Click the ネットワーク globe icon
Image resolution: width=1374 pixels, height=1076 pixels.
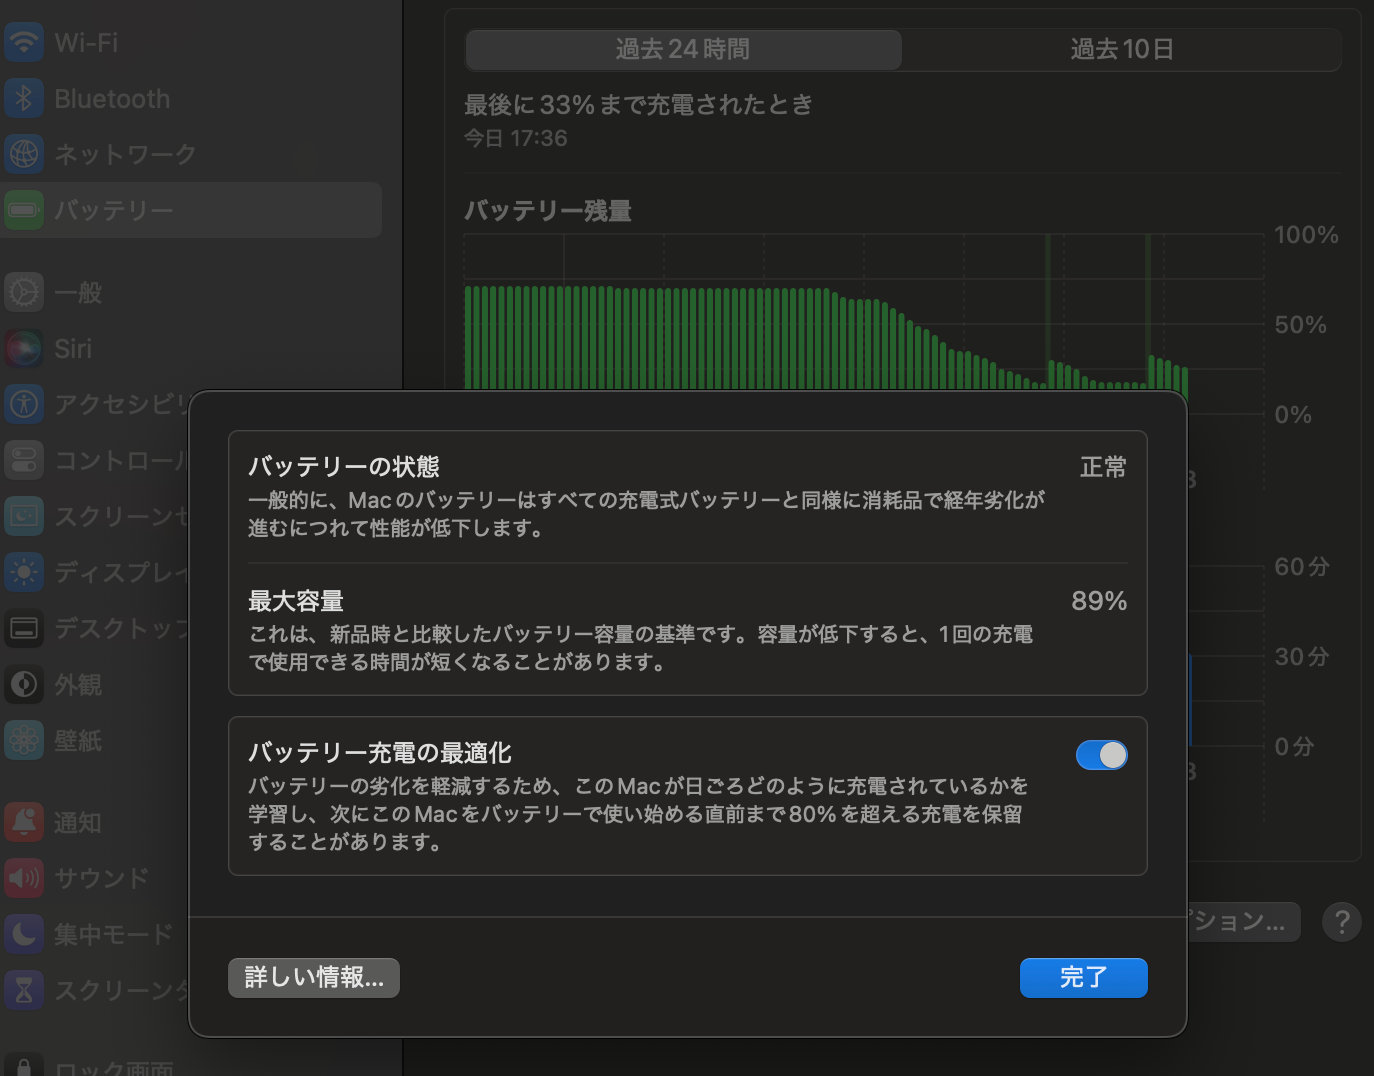24,154
